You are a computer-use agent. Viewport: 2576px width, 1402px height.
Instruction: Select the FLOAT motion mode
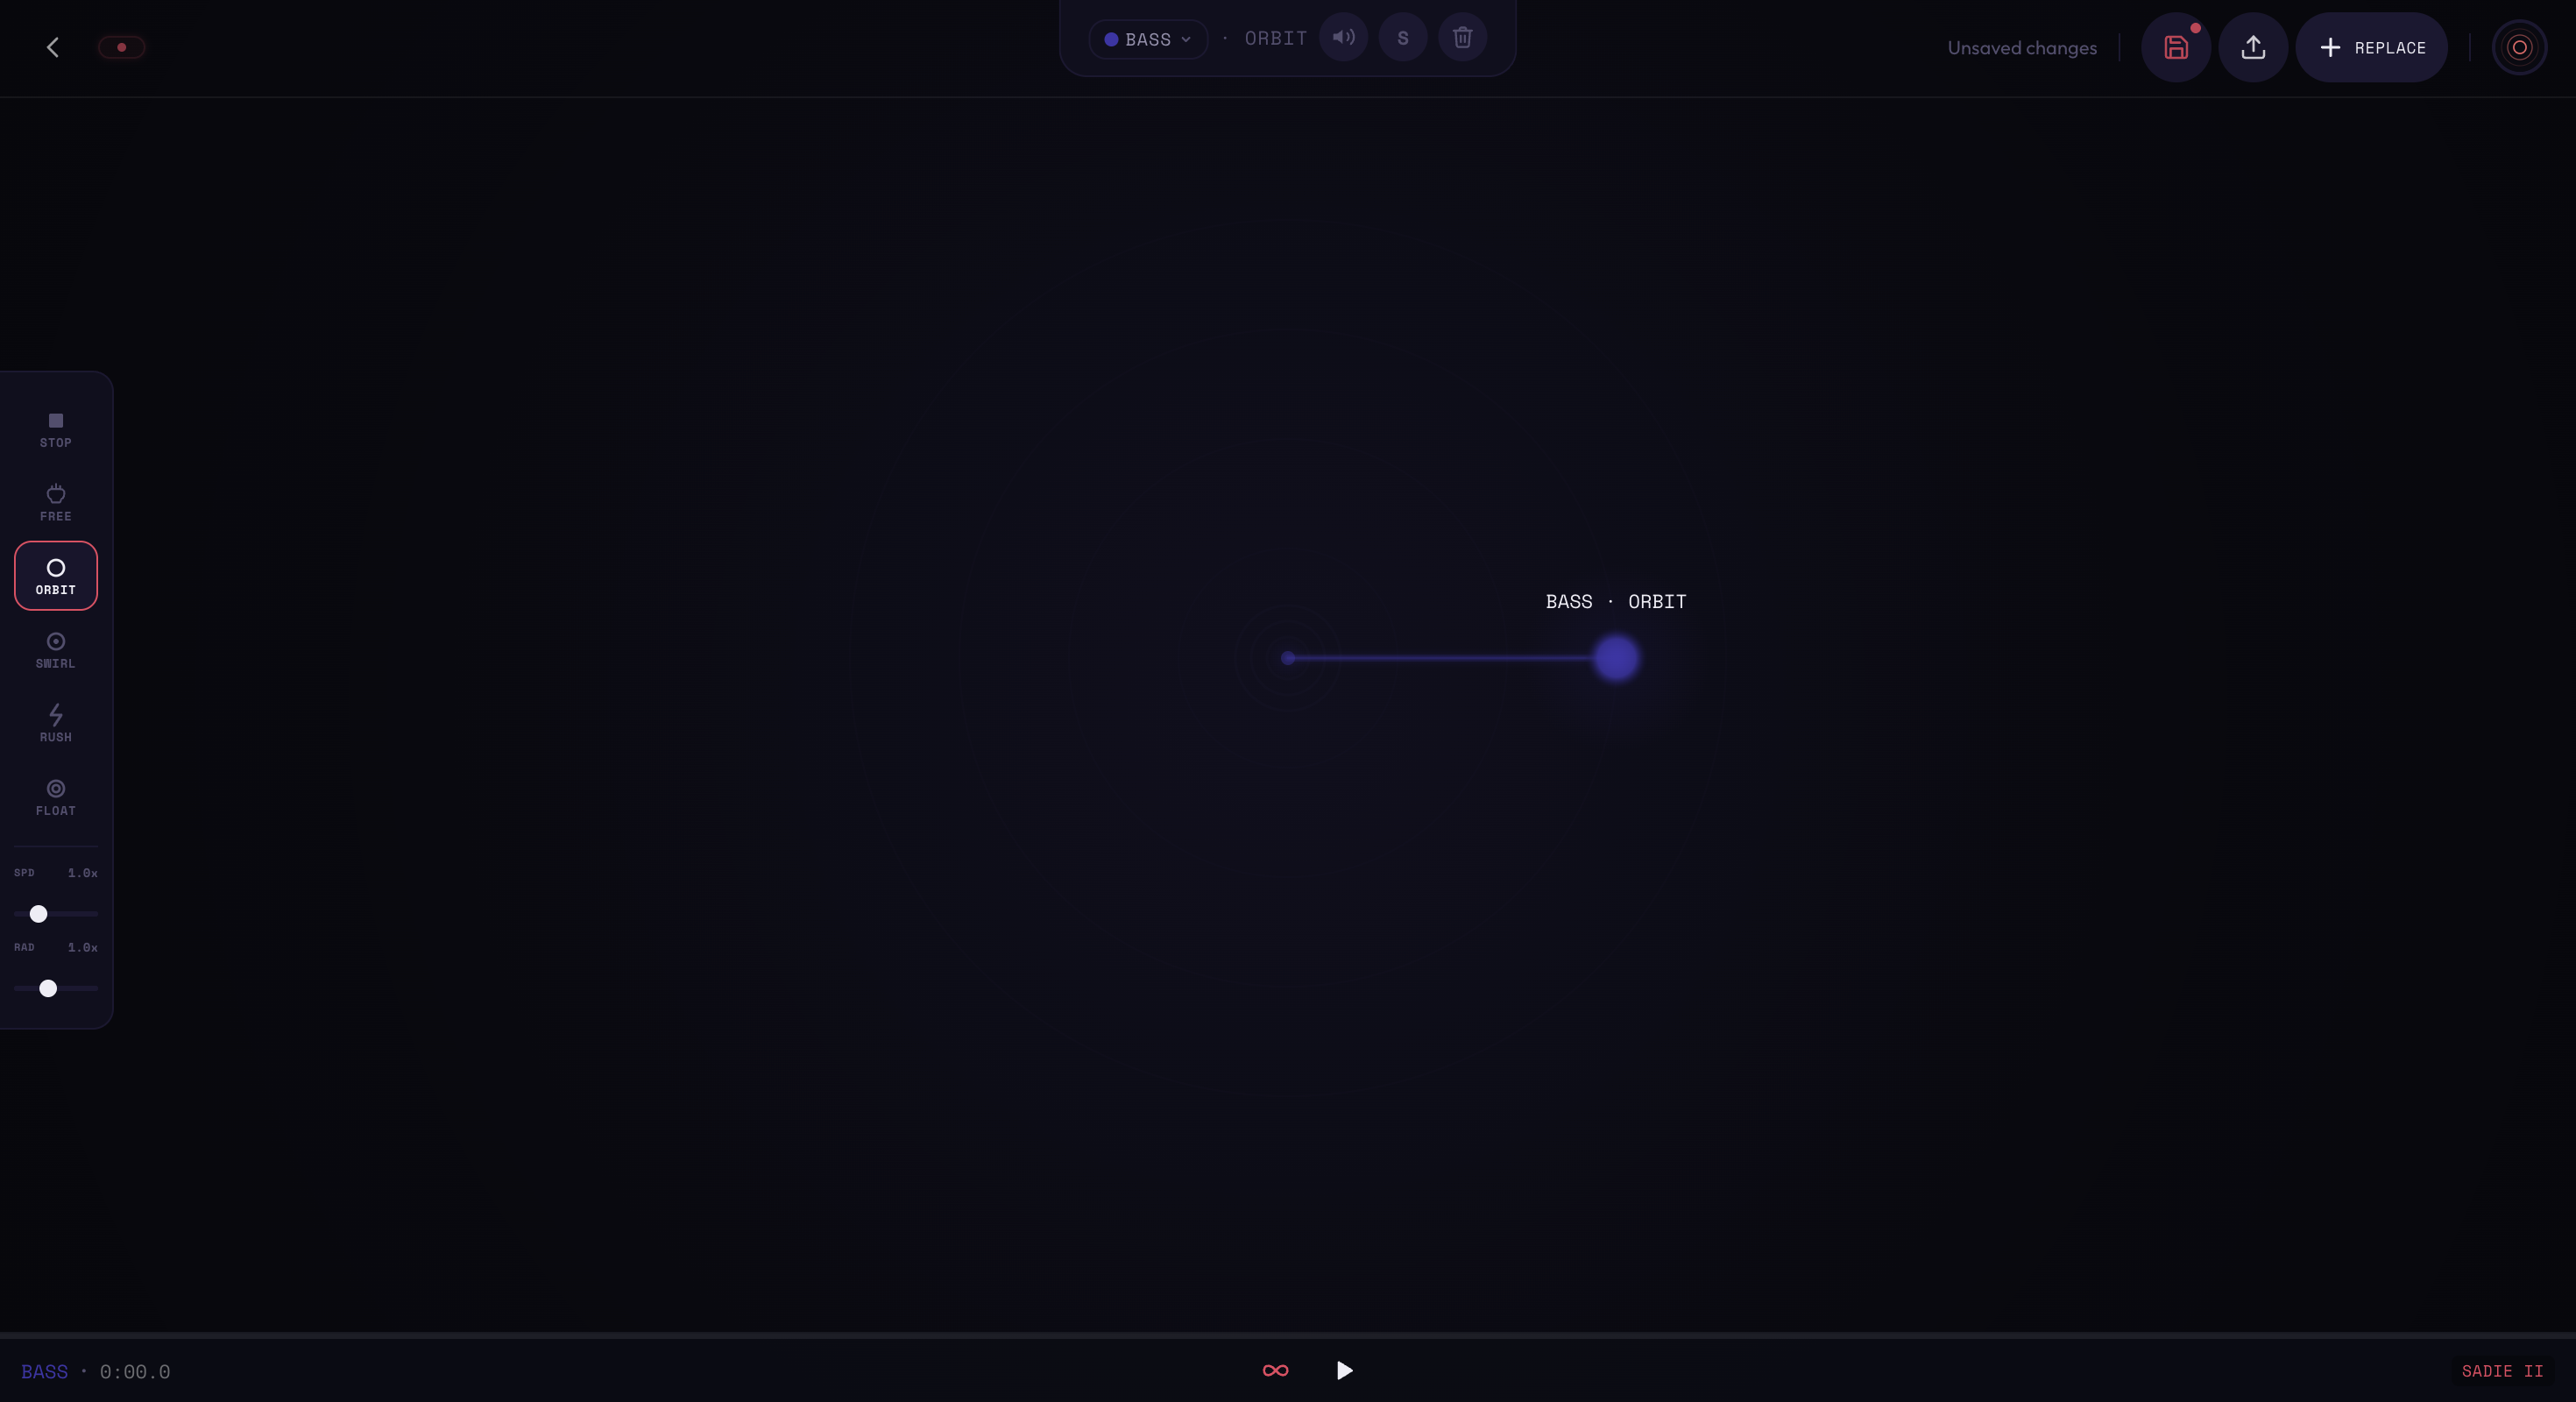pyautogui.click(x=56, y=797)
